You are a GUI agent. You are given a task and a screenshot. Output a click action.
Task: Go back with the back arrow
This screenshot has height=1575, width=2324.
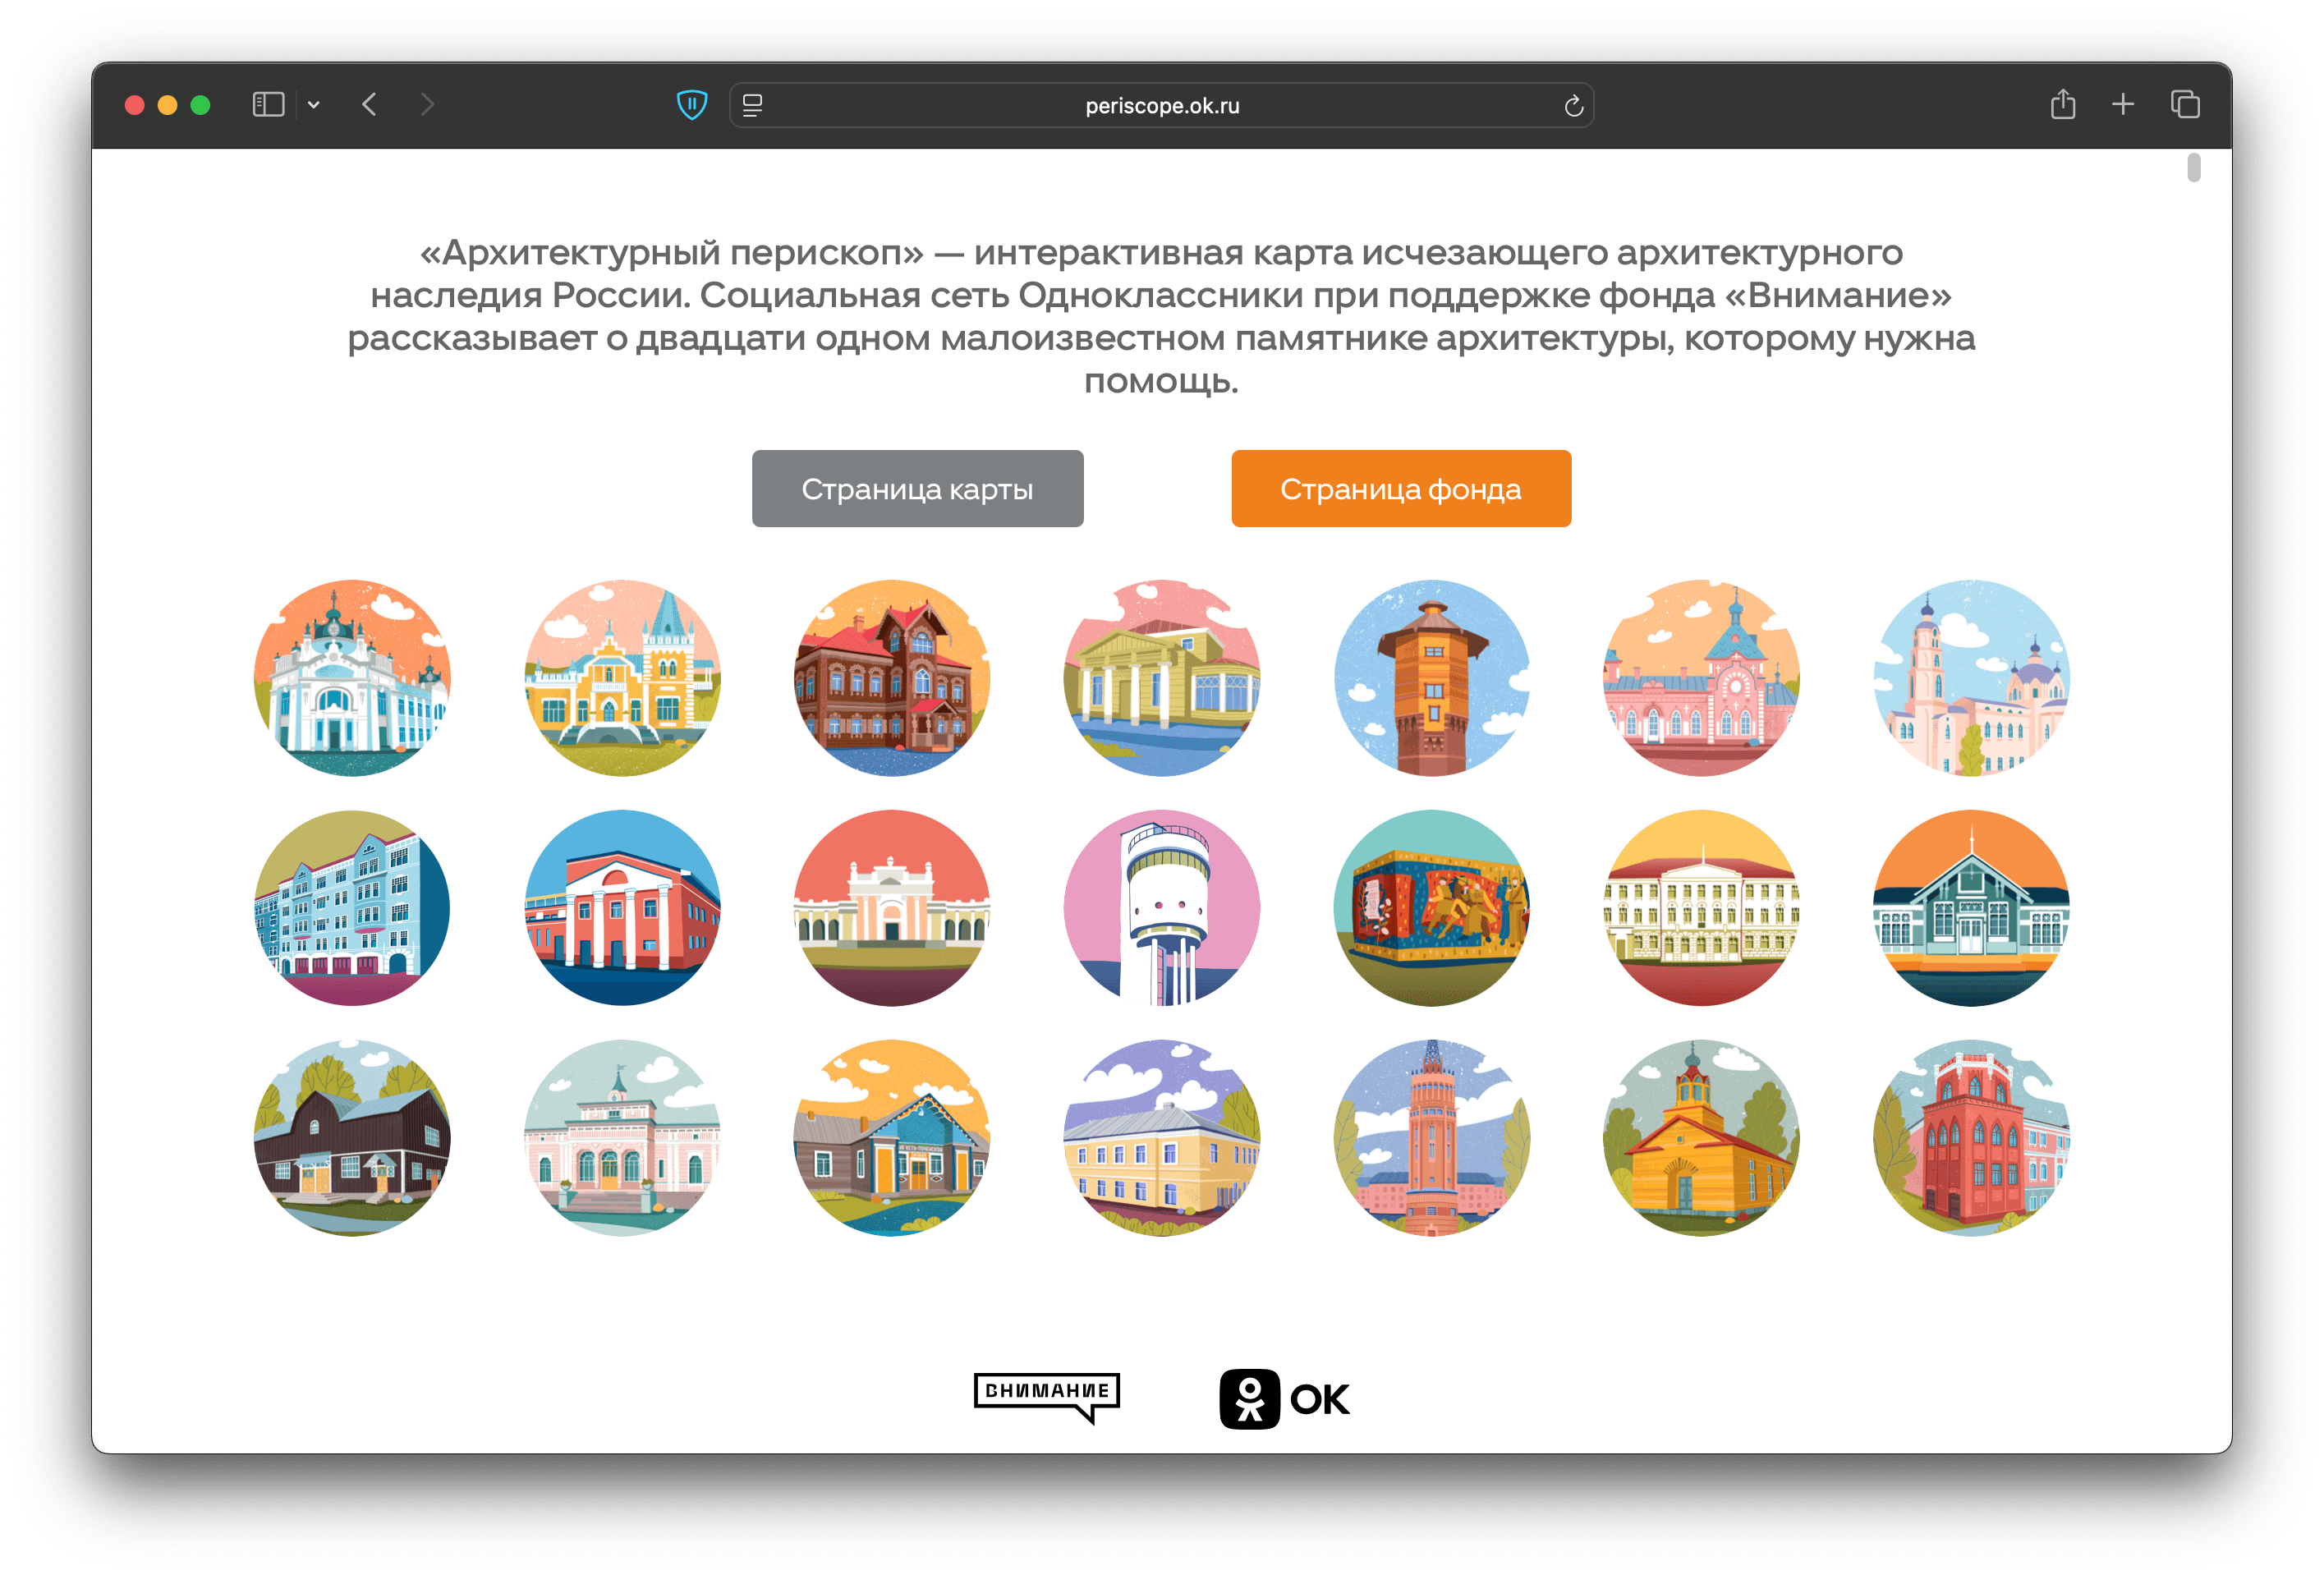pyautogui.click(x=370, y=105)
